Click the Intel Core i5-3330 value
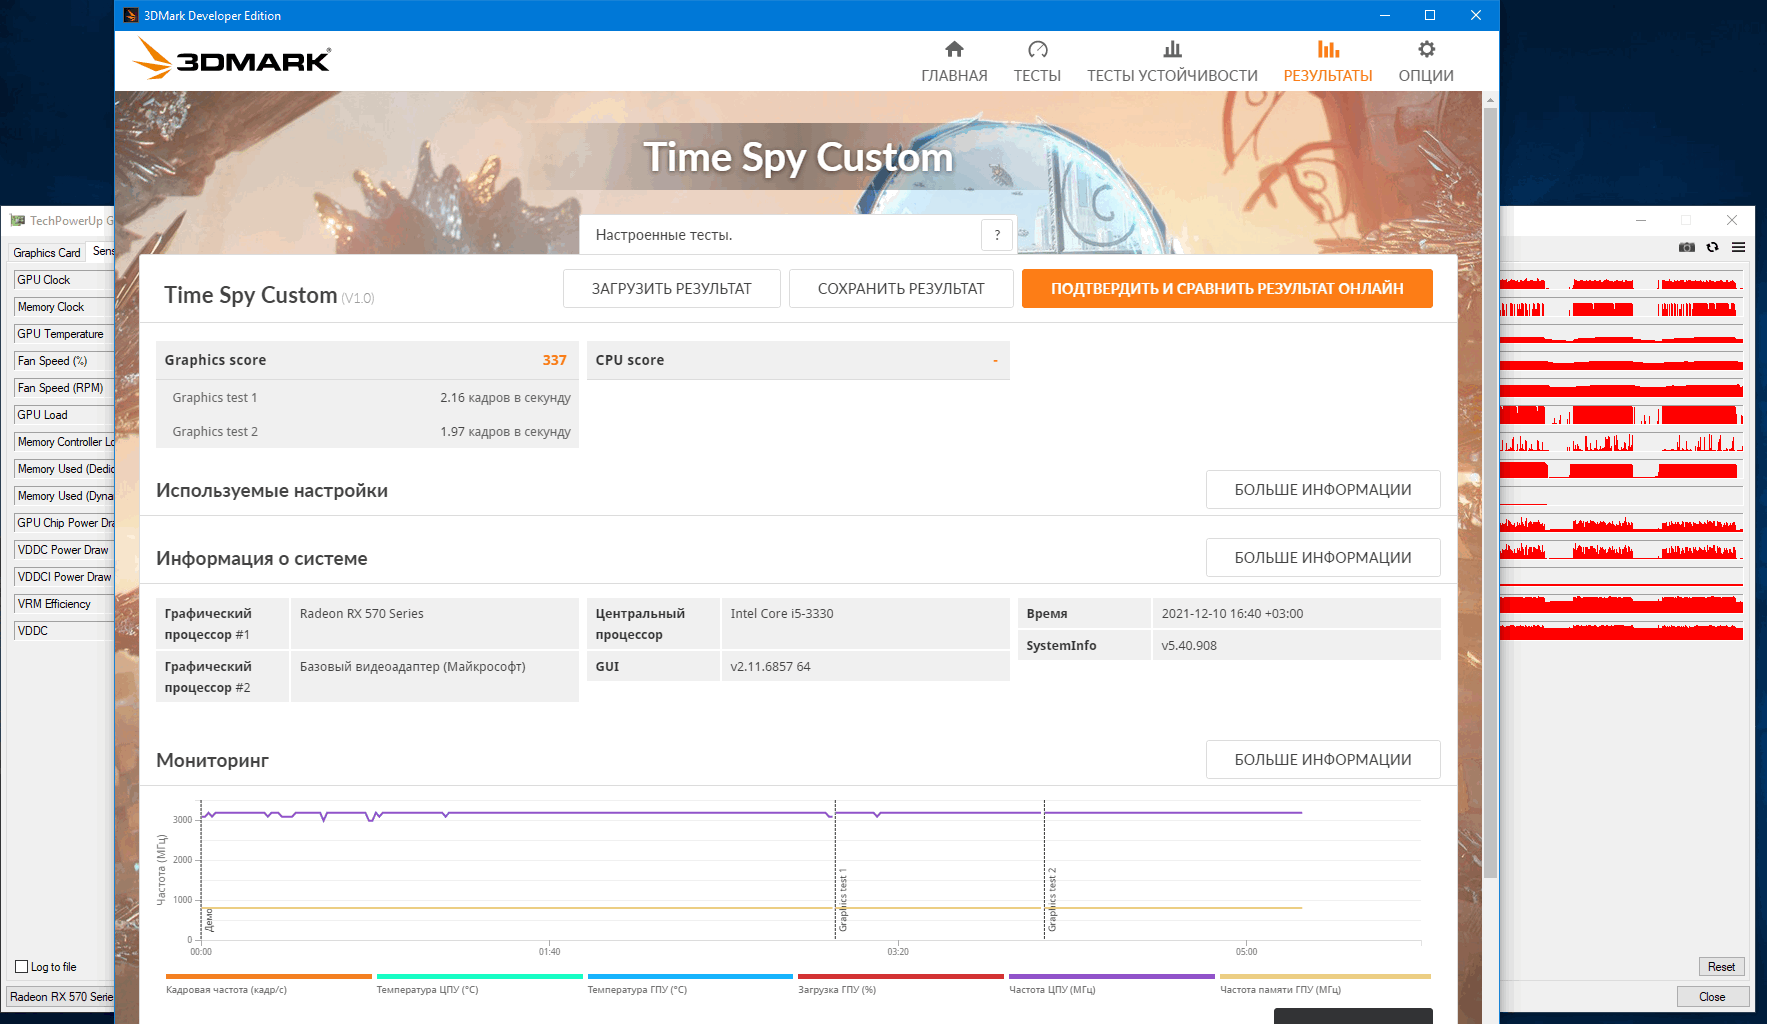This screenshot has height=1024, width=1767. (x=782, y=613)
